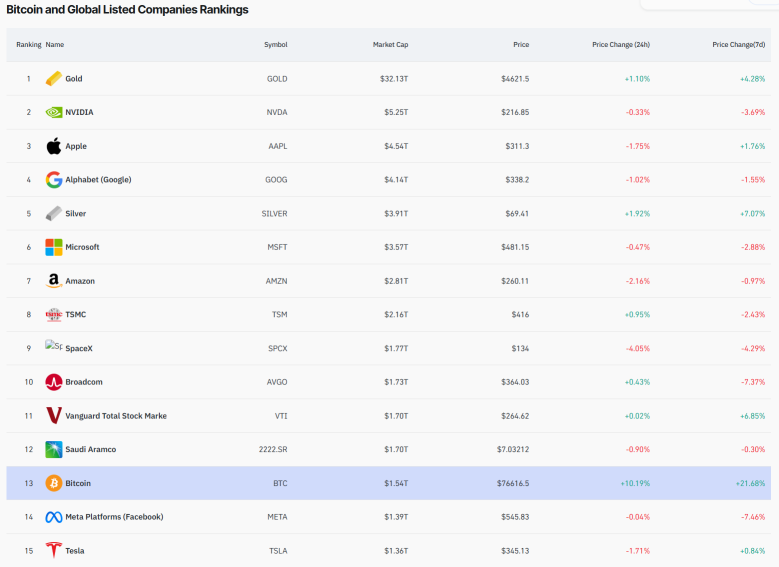Click the Apple logo icon

tap(54, 146)
